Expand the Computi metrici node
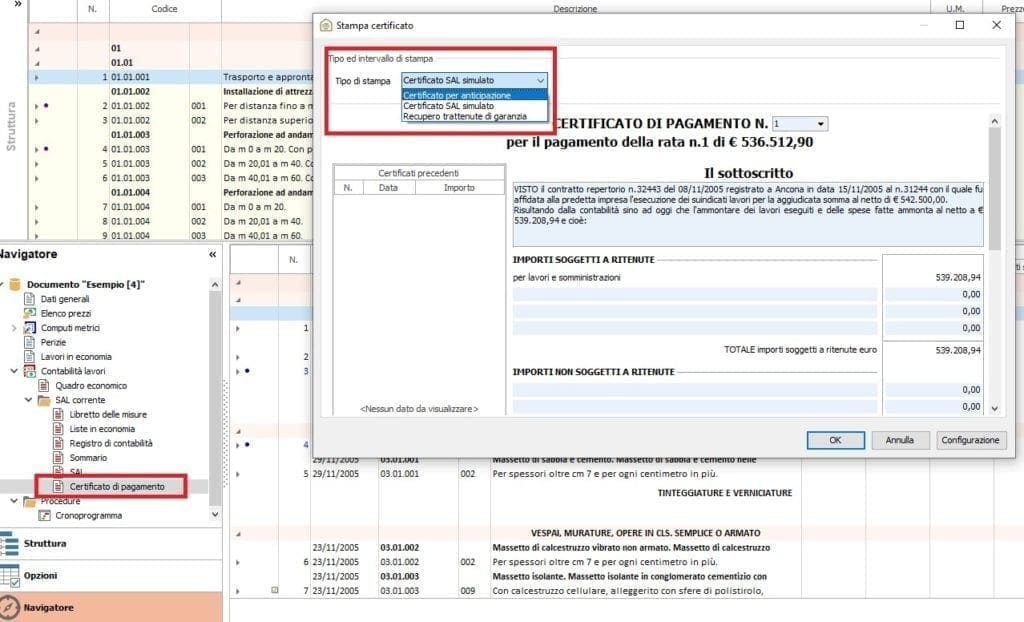The height and width of the screenshot is (622, 1024). (14, 328)
